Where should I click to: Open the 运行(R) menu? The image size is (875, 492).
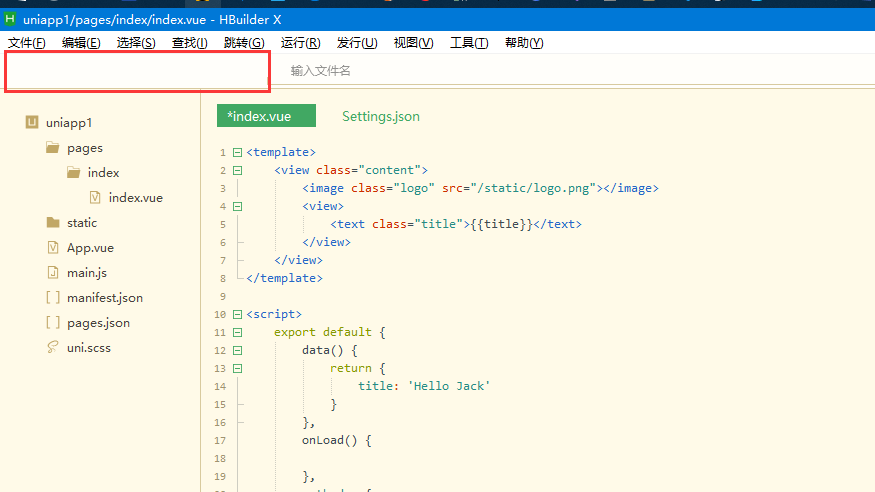point(300,43)
